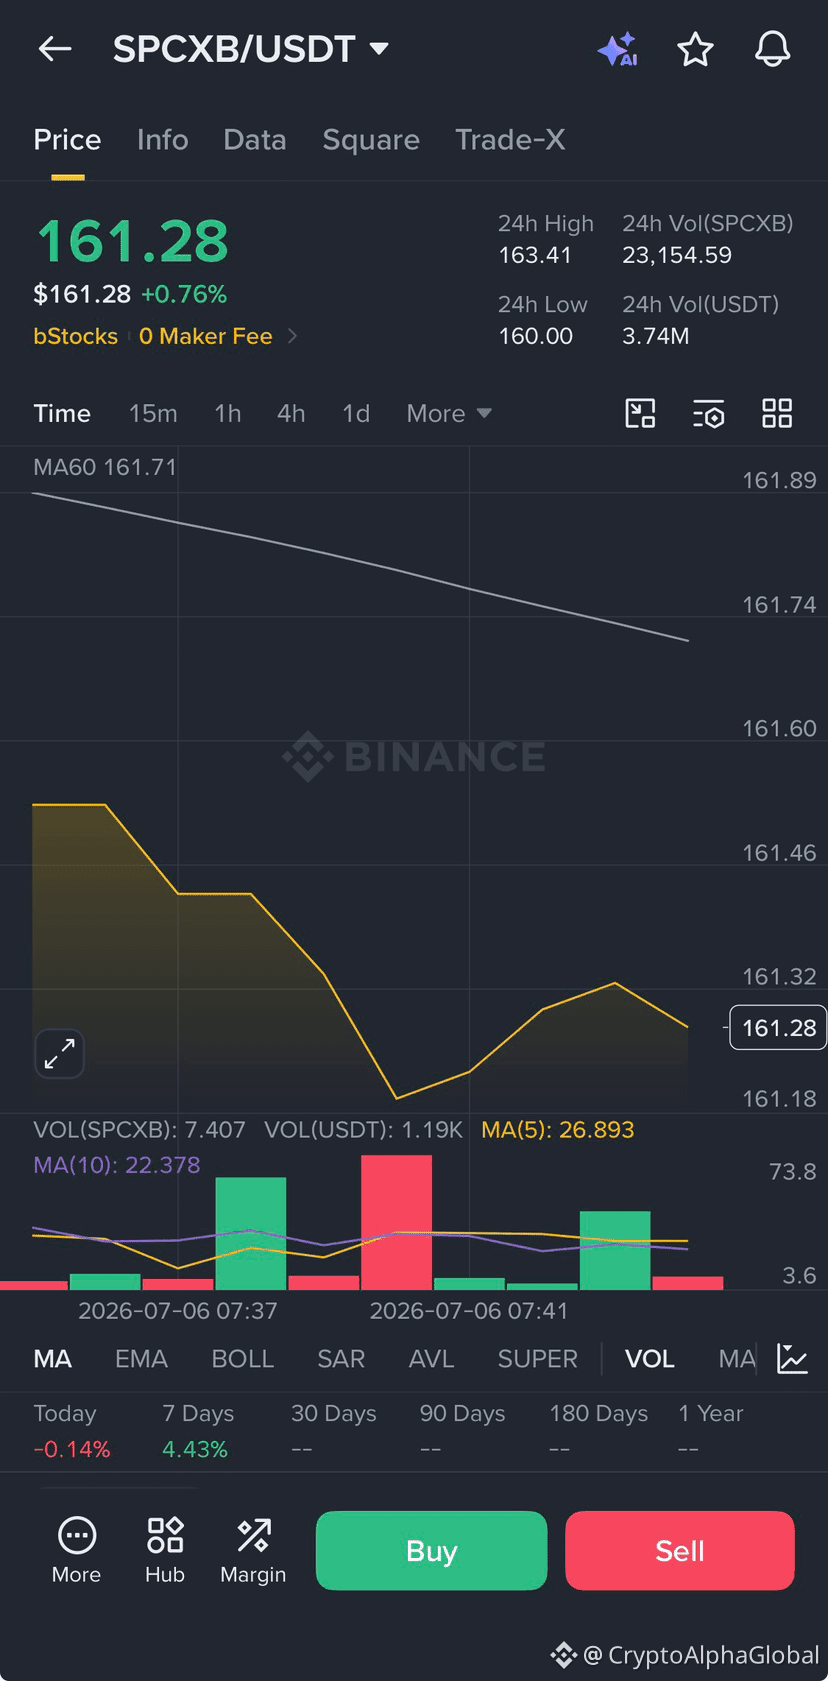Toggle the SUPER indicator
This screenshot has height=1681, width=828.
click(538, 1359)
